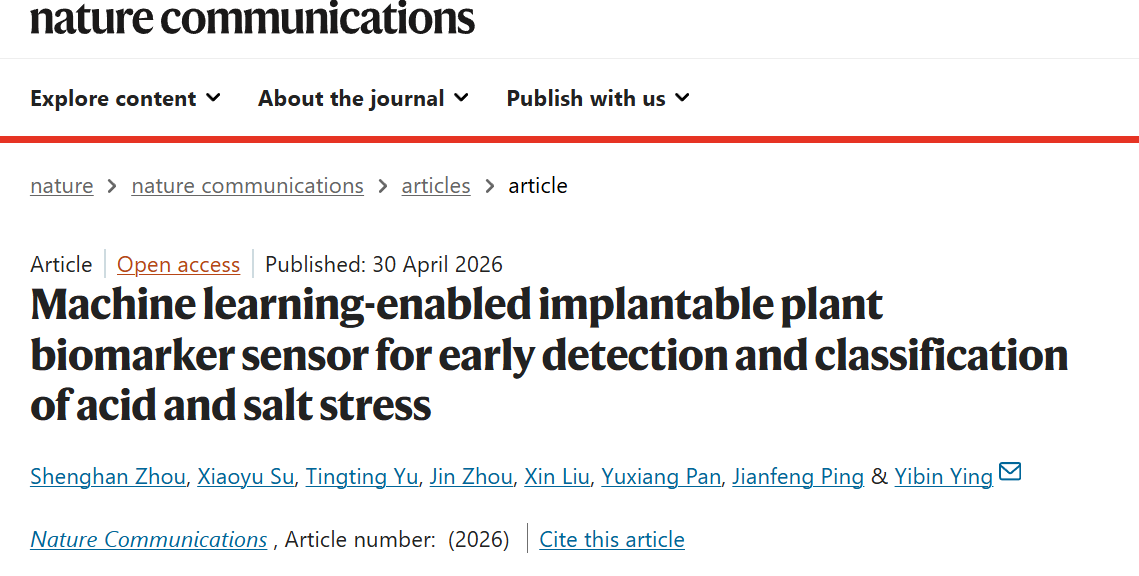This screenshot has height=576, width=1139.
Task: Select author Xin Liu
Action: (x=557, y=476)
